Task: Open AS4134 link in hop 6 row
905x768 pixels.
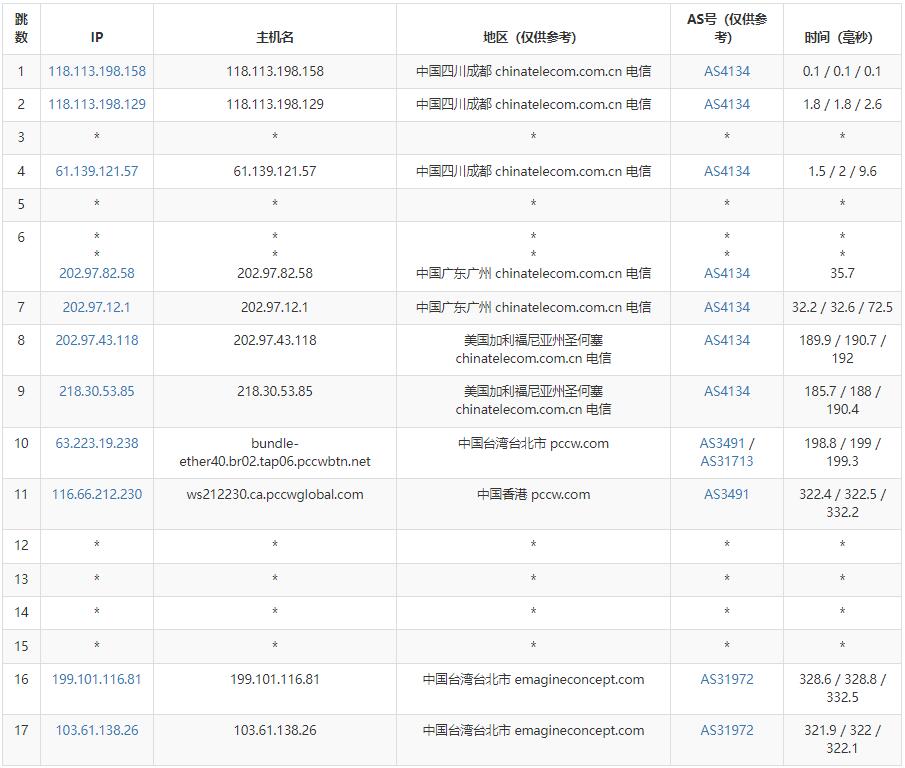Action: [727, 273]
